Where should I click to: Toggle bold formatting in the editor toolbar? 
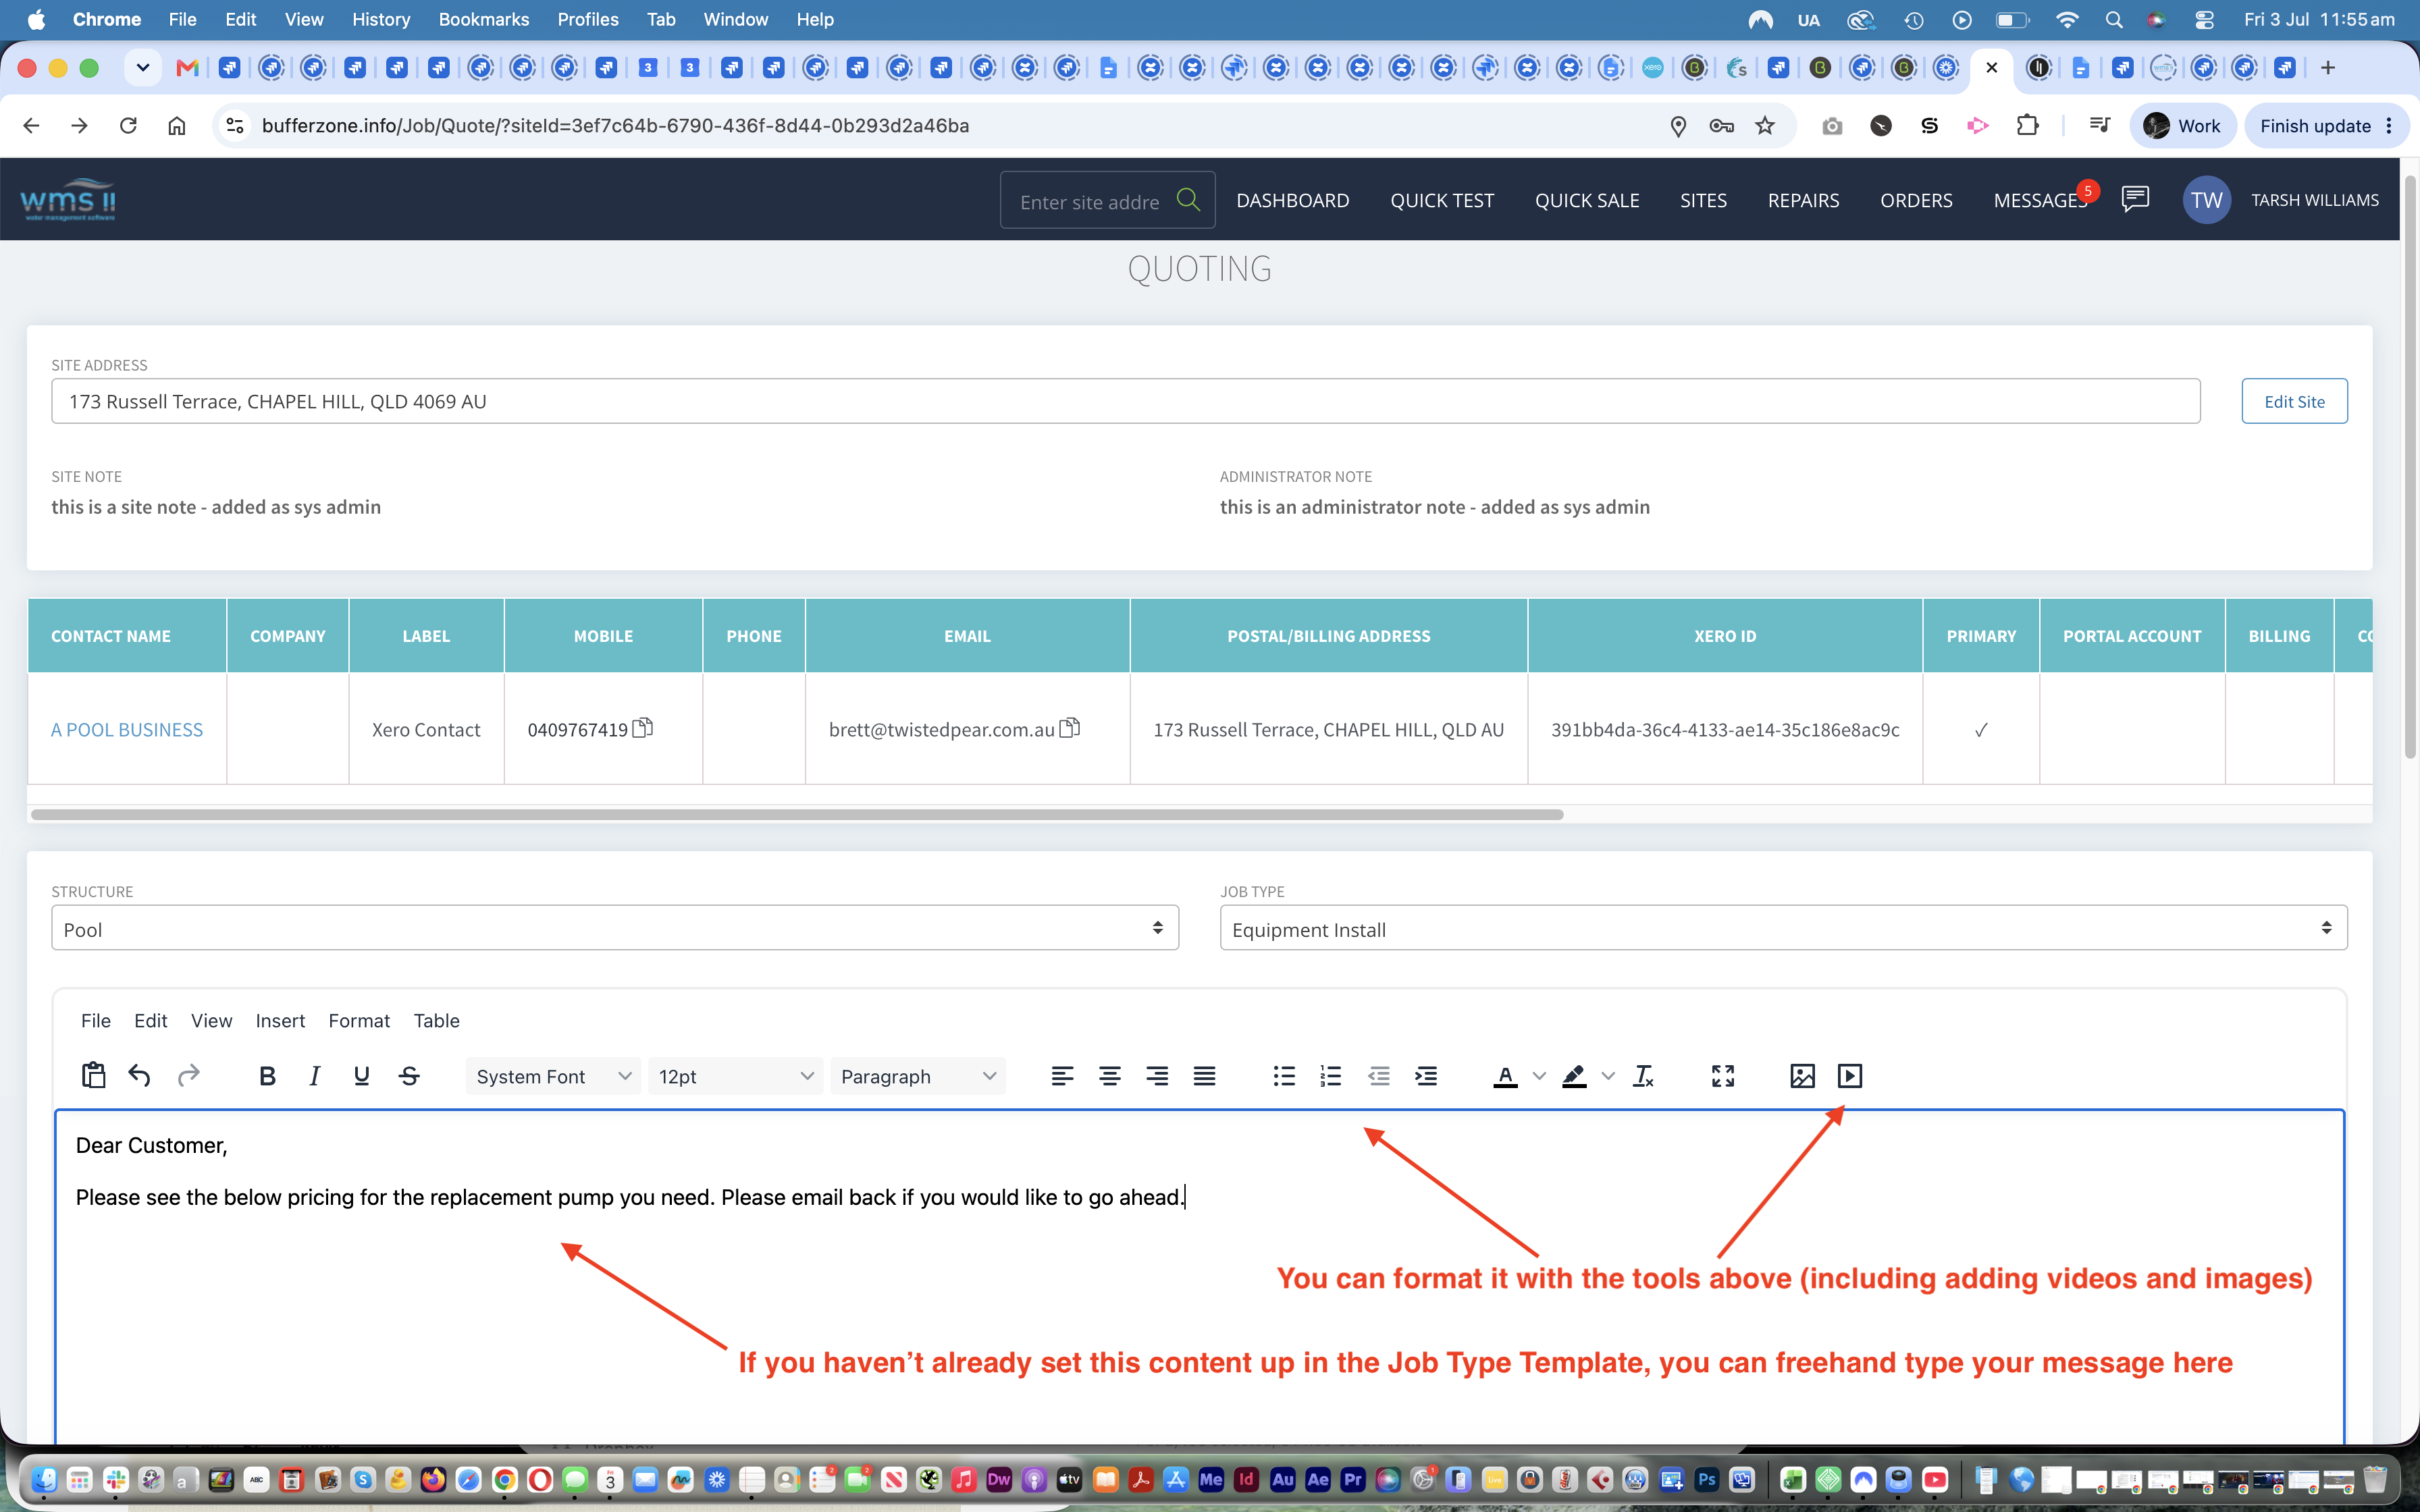[267, 1076]
